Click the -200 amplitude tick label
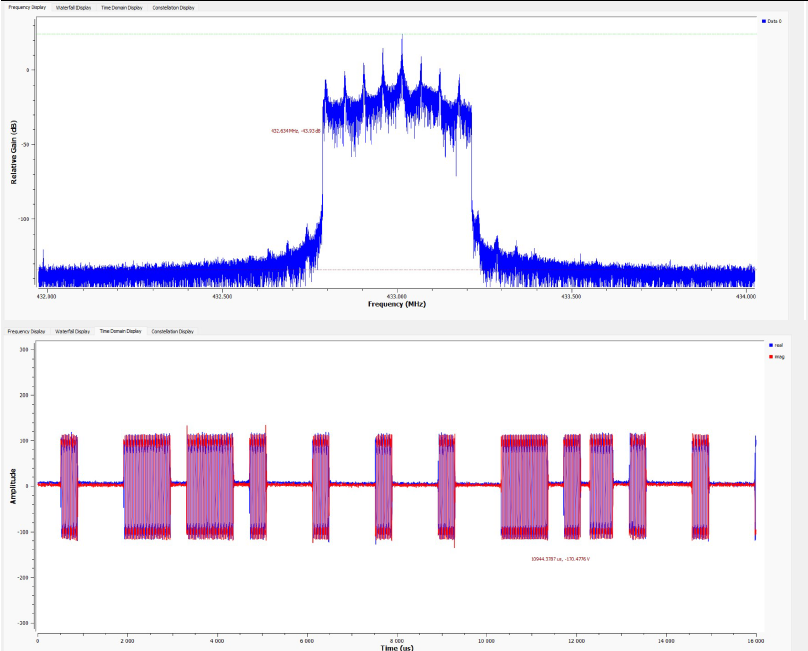This screenshot has height=651, width=808. click(23, 578)
